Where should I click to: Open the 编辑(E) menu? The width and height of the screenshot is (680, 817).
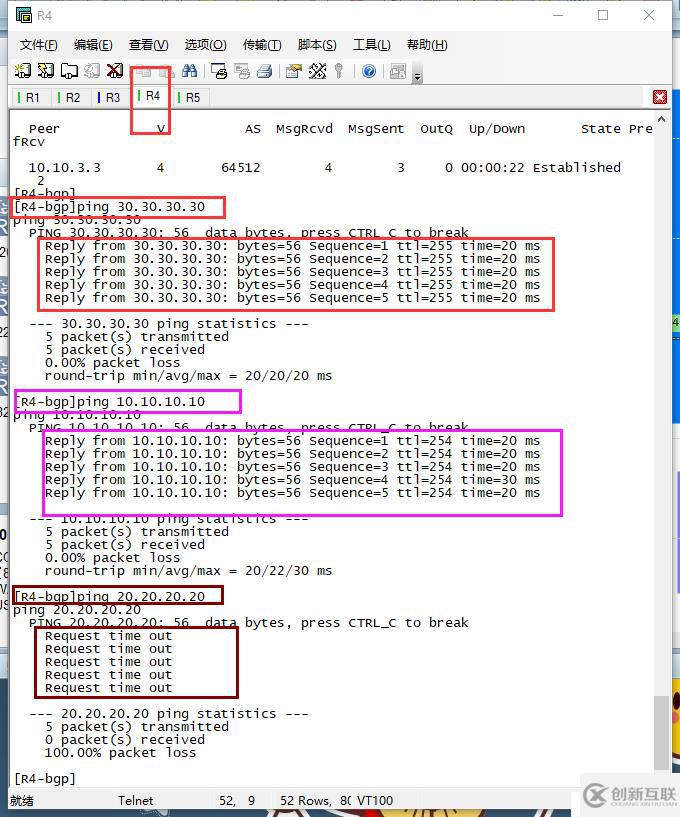point(93,45)
